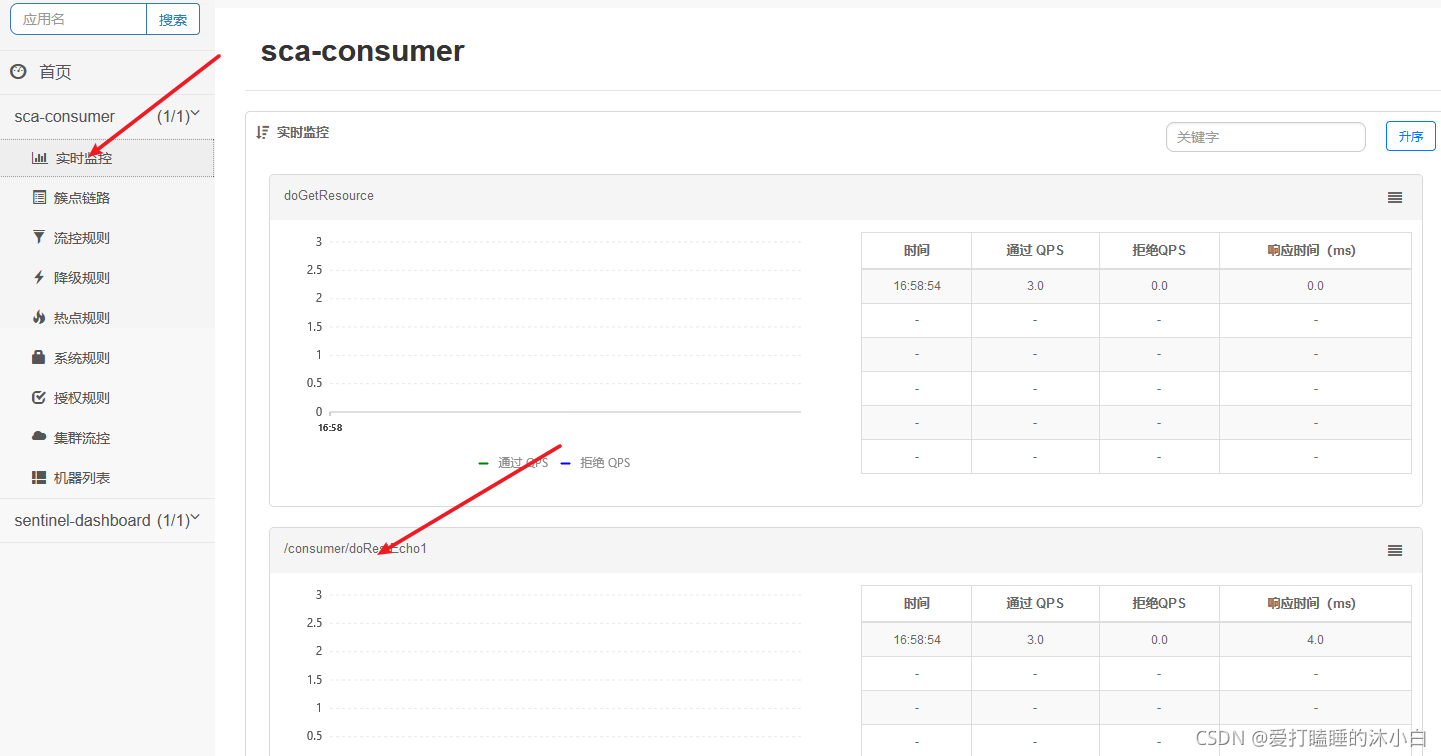
Task: Click the doGetResource panel title
Action: pos(329,196)
